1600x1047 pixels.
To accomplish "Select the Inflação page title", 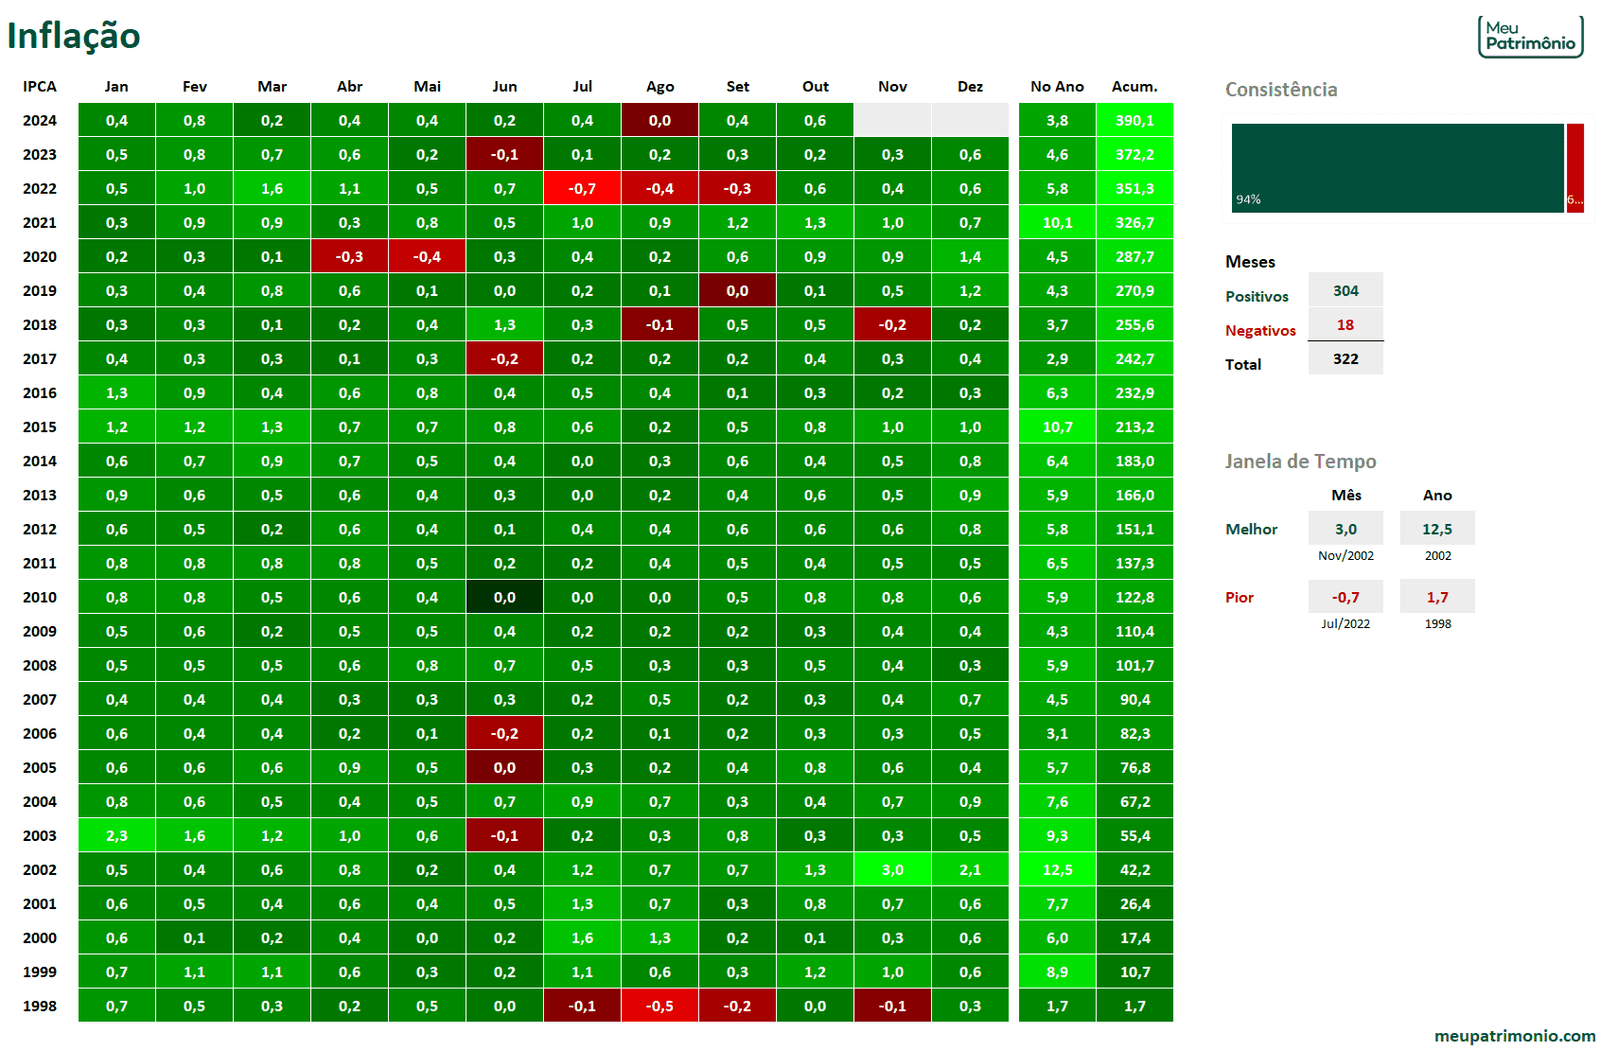I will tap(73, 35).
